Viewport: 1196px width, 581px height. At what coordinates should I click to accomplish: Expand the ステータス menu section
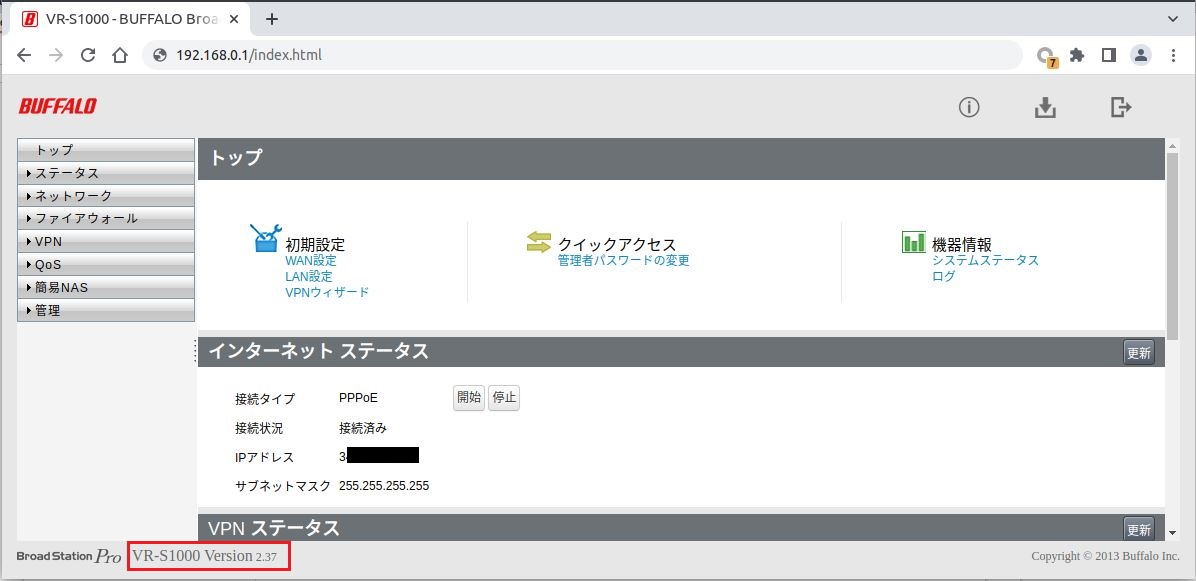106,173
